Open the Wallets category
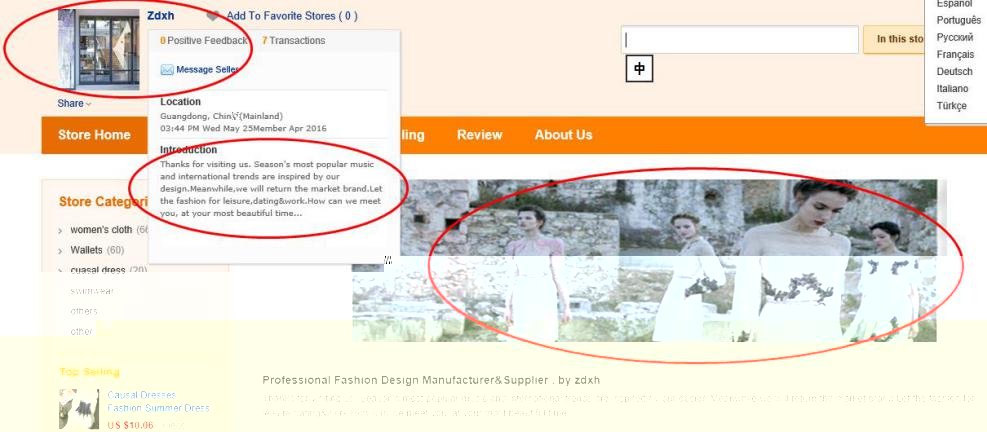The width and height of the screenshot is (987, 432). coord(86,250)
